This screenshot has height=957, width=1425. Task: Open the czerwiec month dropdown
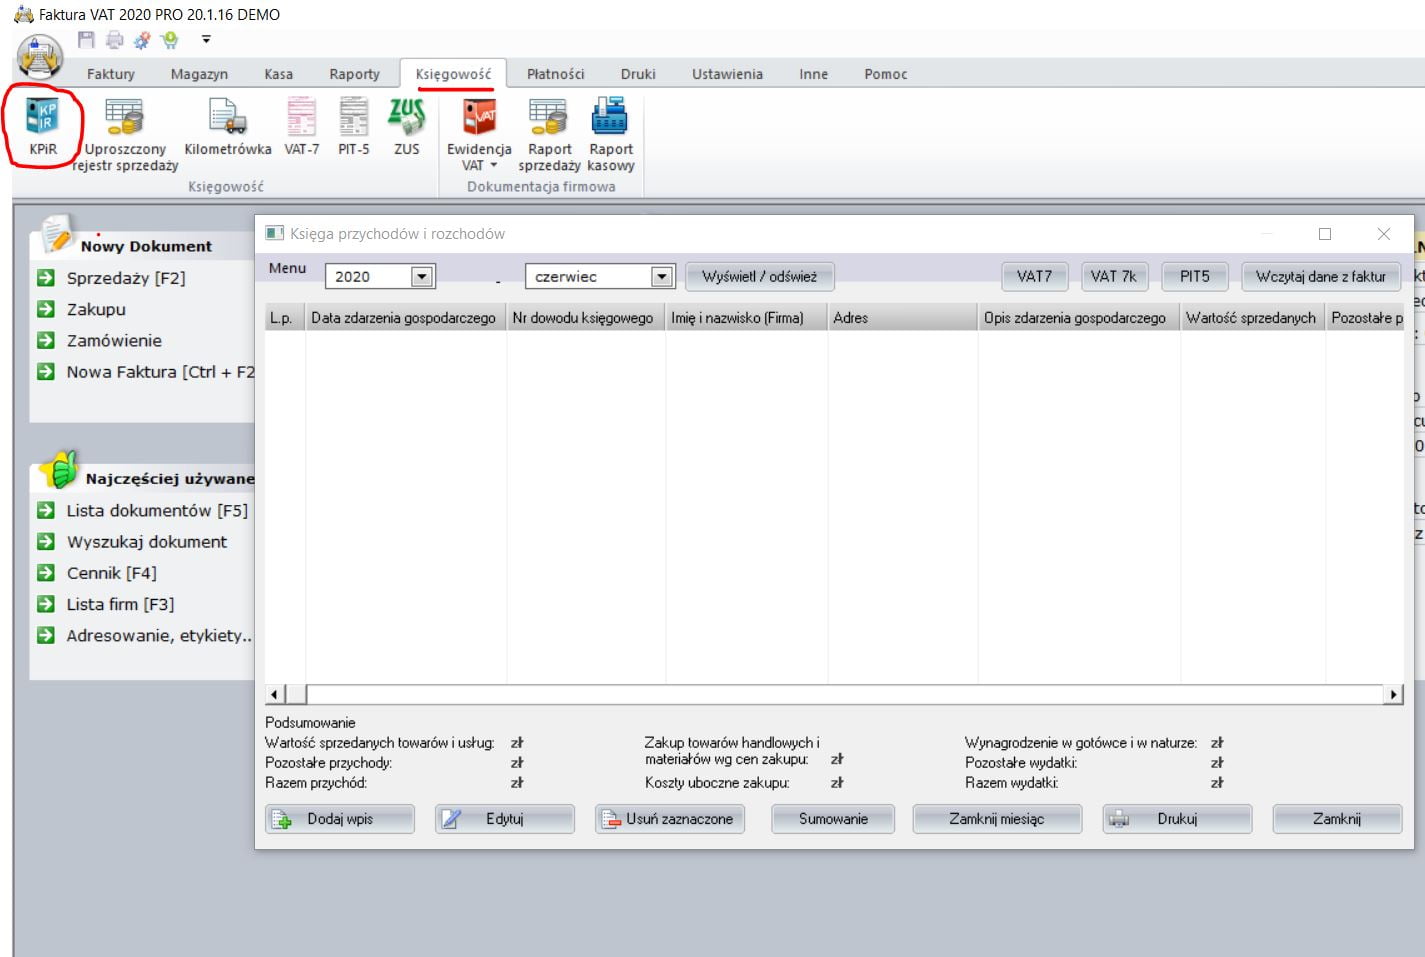tap(661, 276)
